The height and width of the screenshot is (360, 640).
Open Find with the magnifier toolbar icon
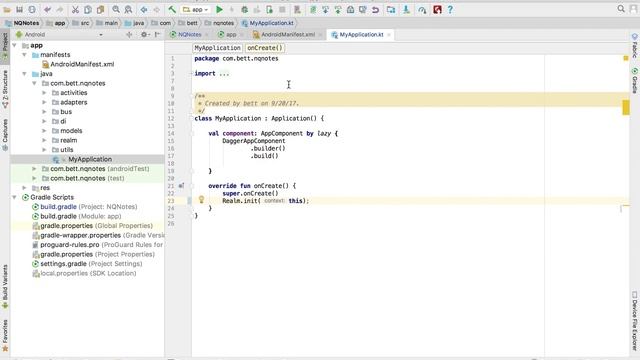pos(116,9)
